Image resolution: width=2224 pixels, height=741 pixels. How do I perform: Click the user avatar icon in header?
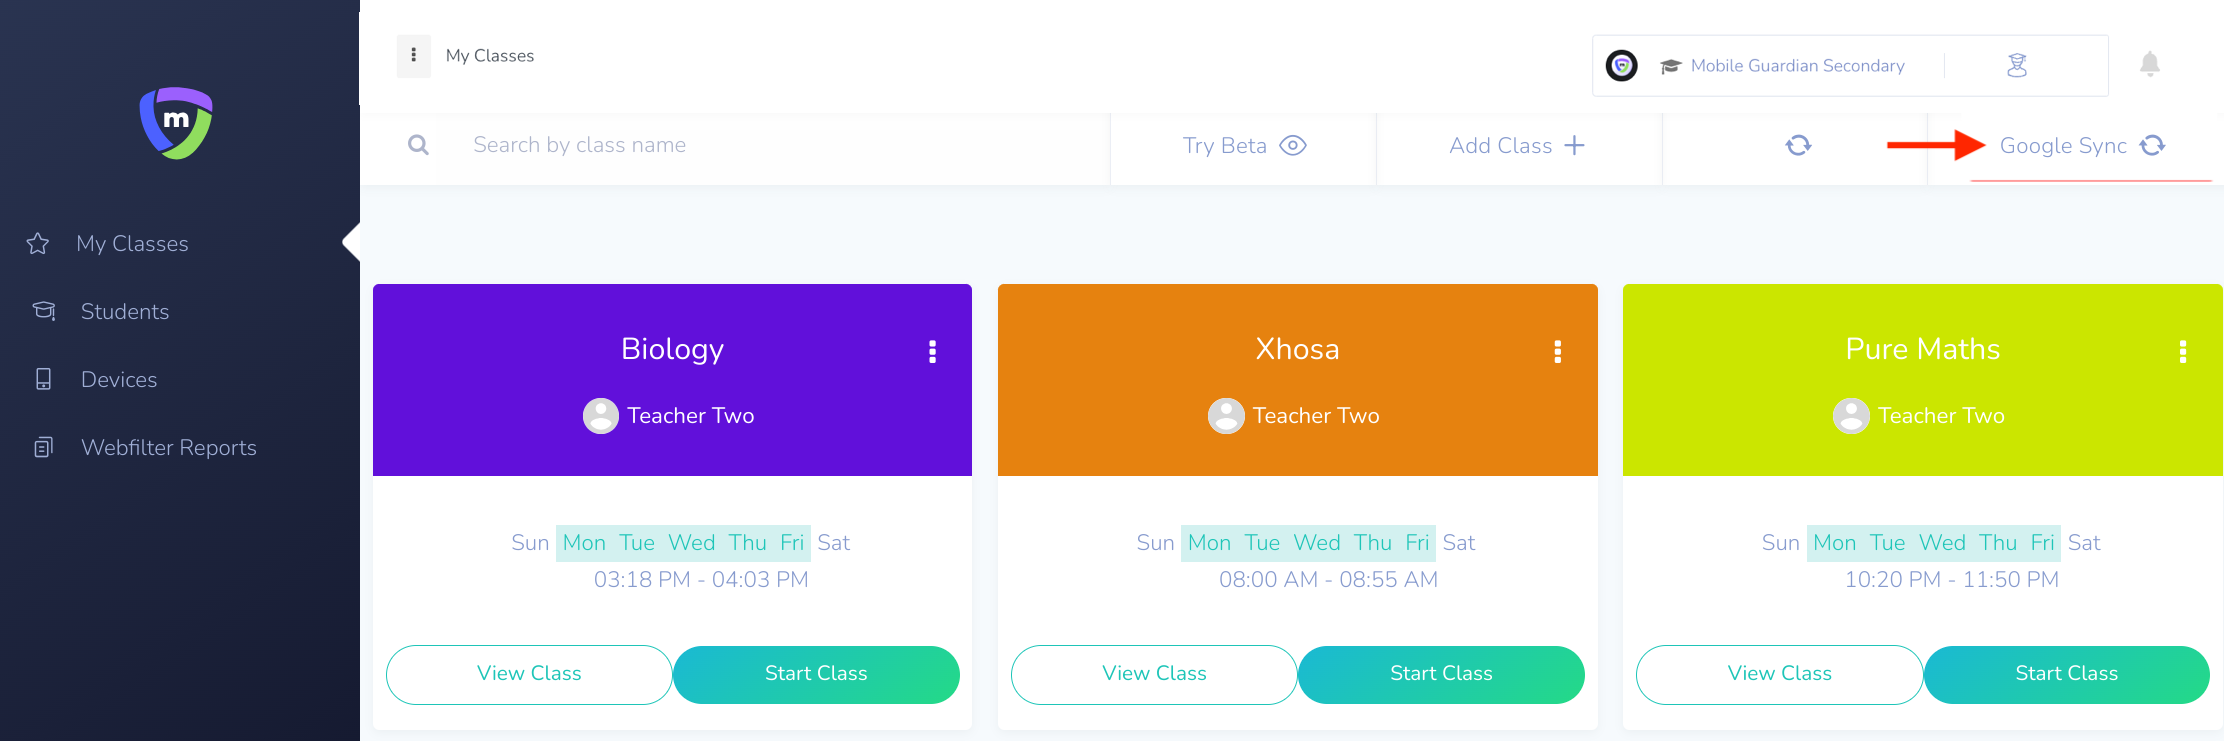click(x=2017, y=66)
